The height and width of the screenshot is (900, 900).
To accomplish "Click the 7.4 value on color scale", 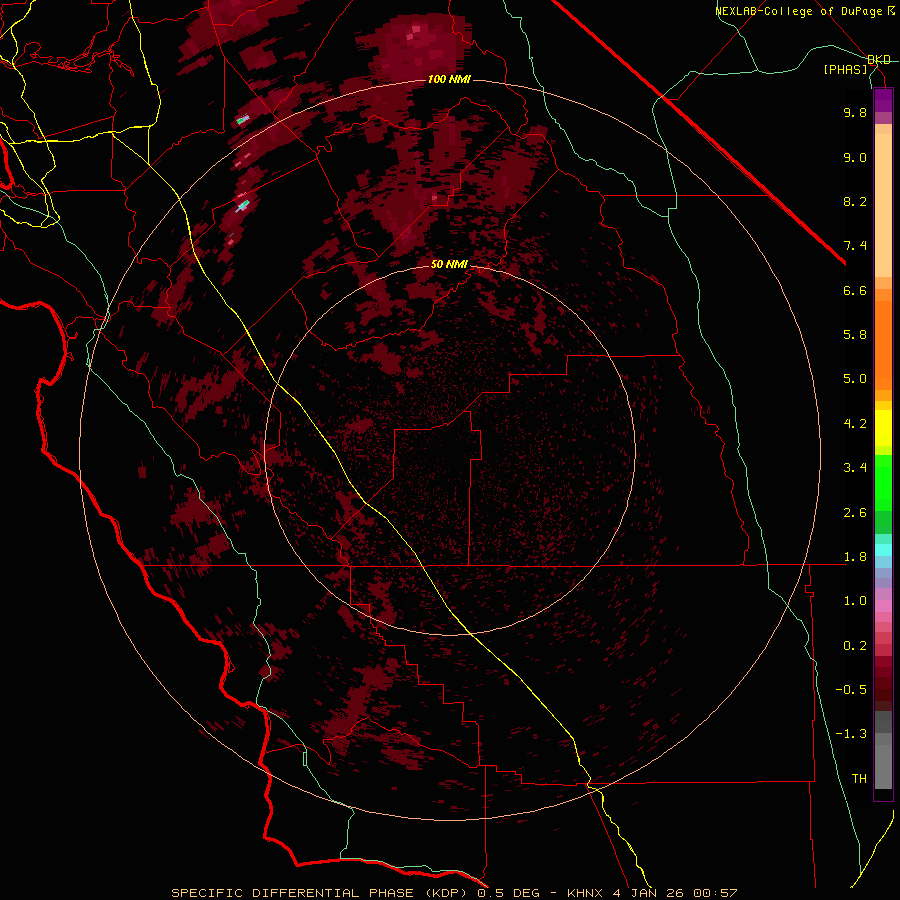I will pyautogui.click(x=855, y=246).
